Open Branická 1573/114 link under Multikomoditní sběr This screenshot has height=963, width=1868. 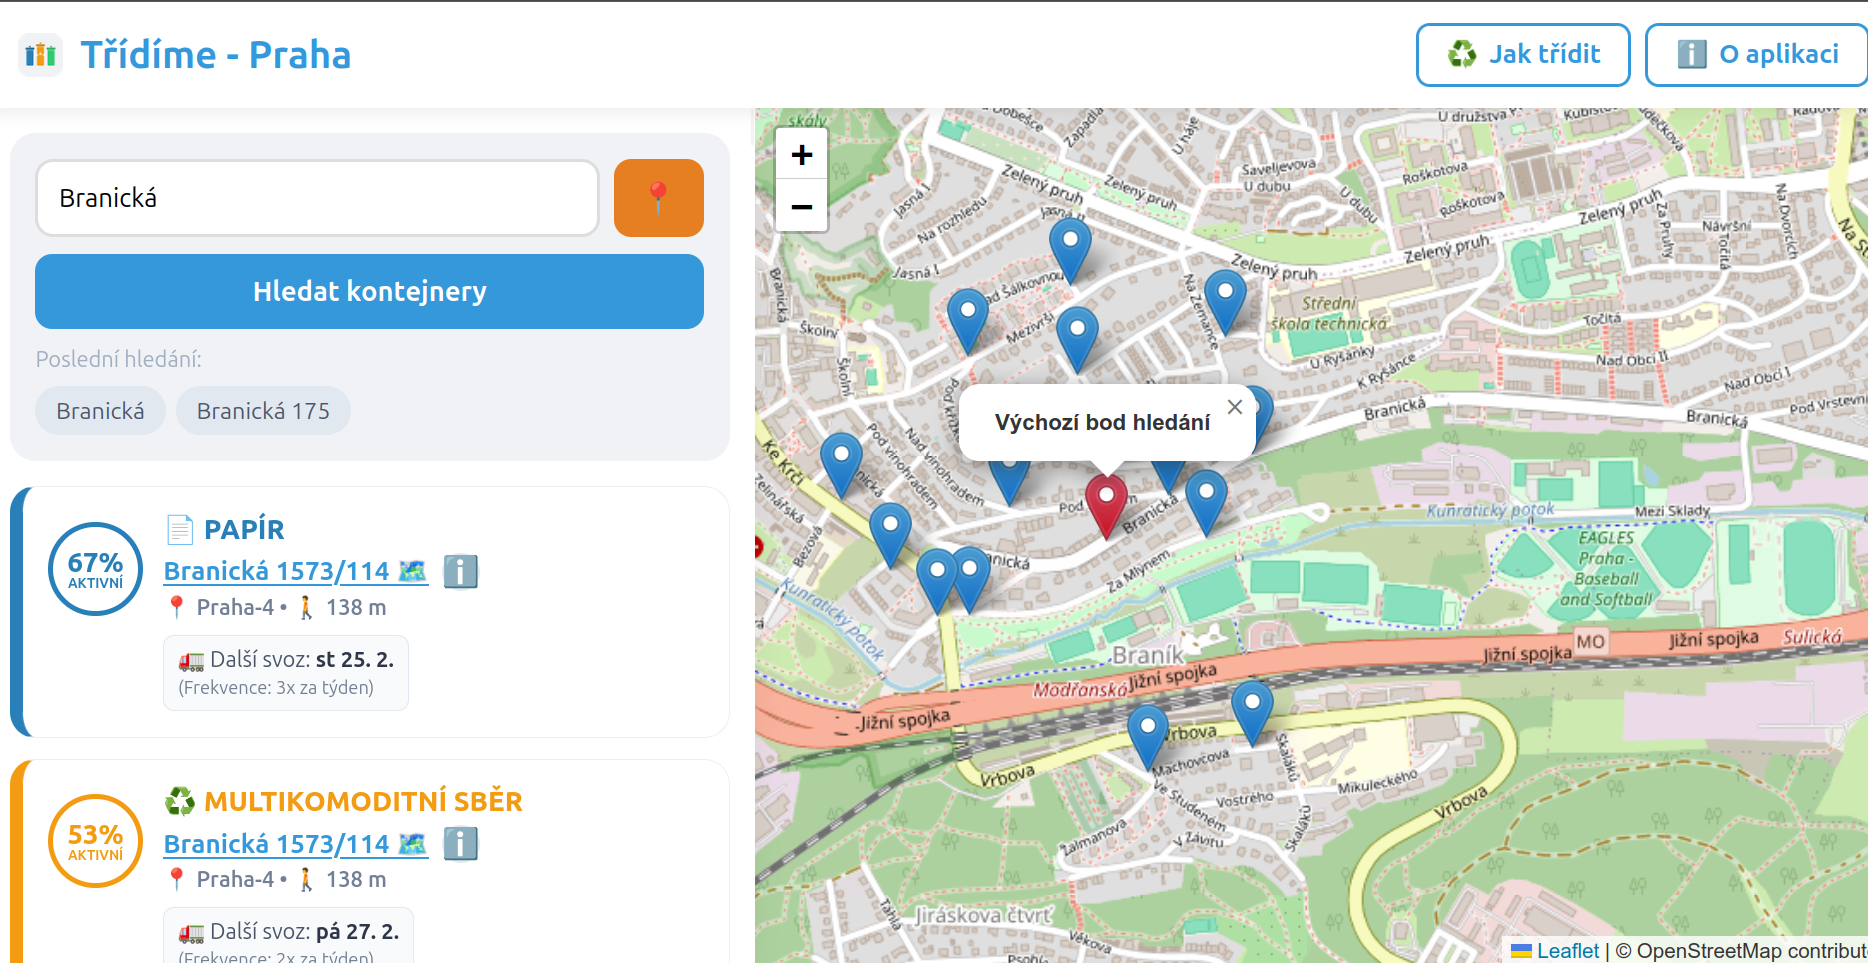(x=276, y=844)
